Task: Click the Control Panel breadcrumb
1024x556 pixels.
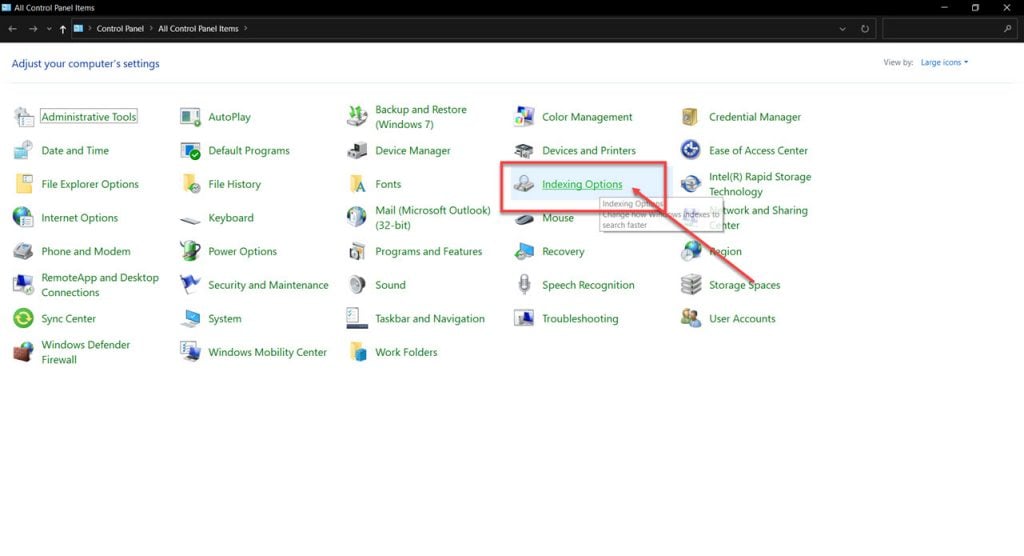Action: pos(120,29)
